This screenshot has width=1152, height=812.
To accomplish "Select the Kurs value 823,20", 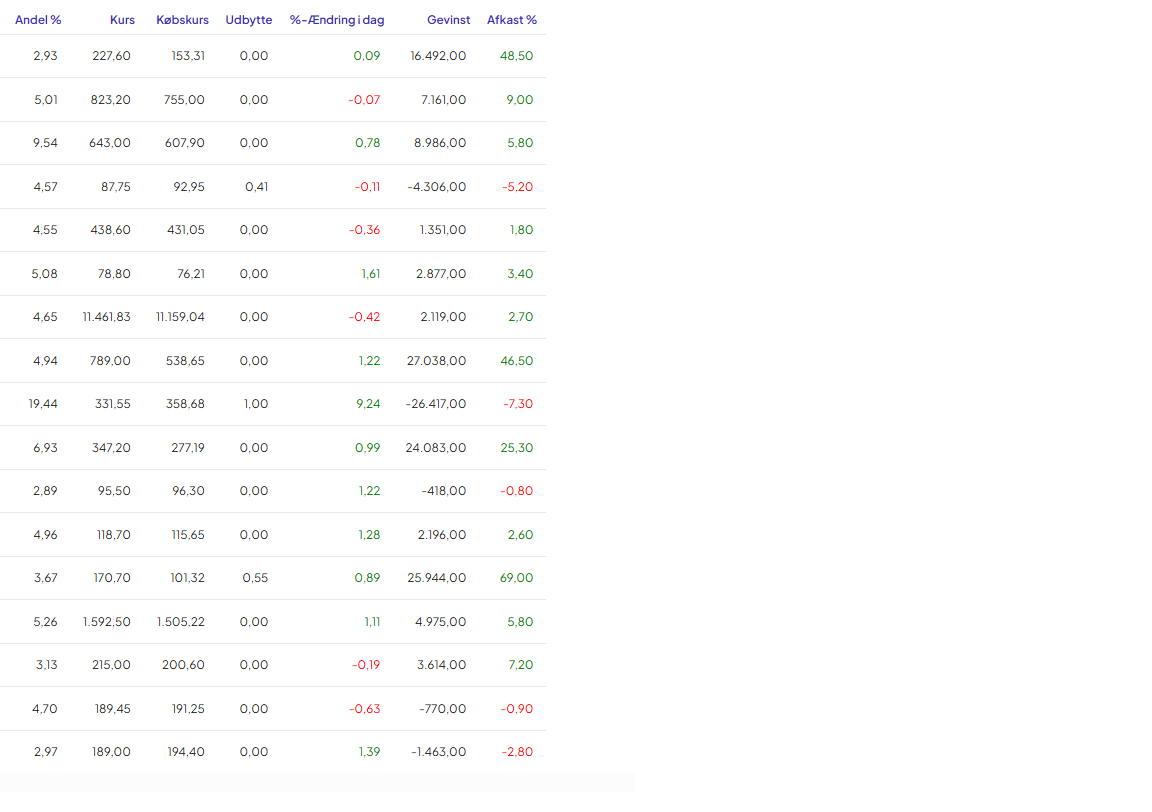I will (110, 100).
